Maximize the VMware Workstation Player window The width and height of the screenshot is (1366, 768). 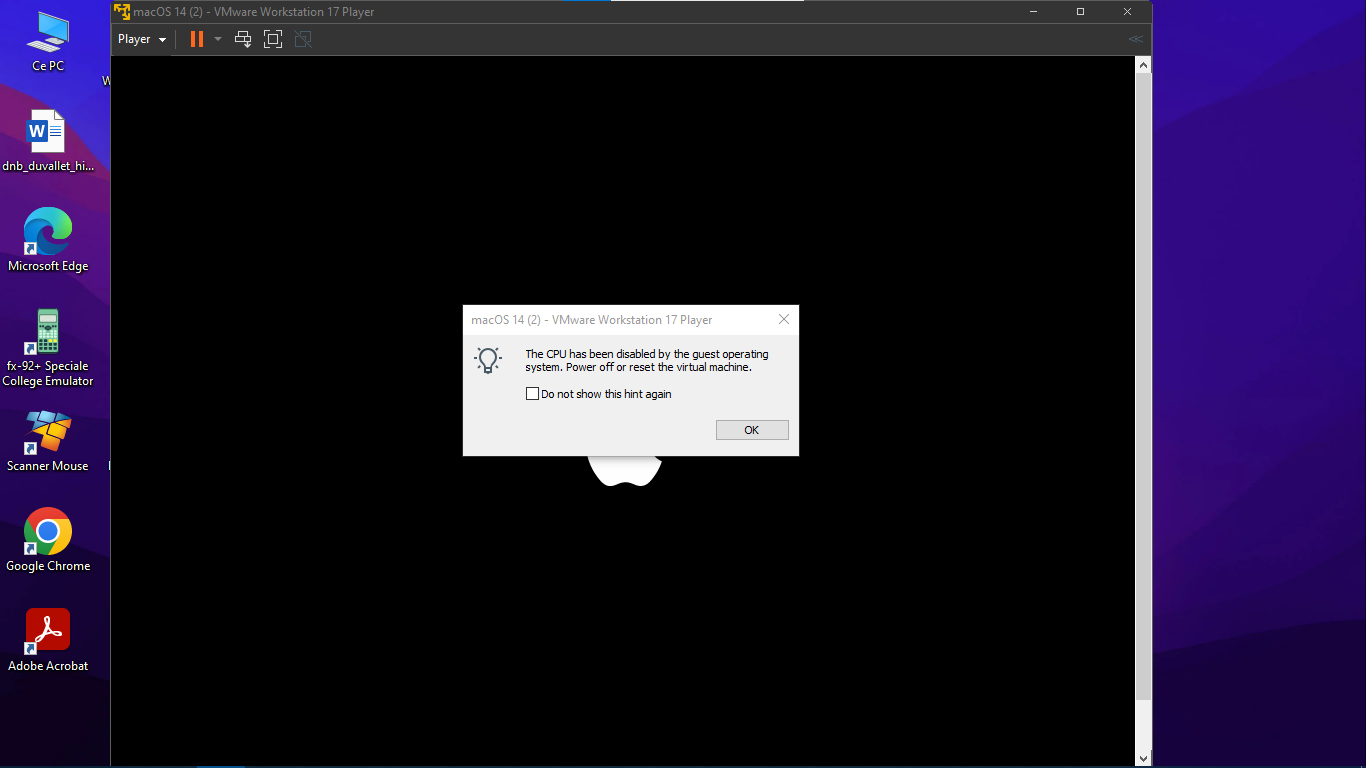click(1080, 12)
